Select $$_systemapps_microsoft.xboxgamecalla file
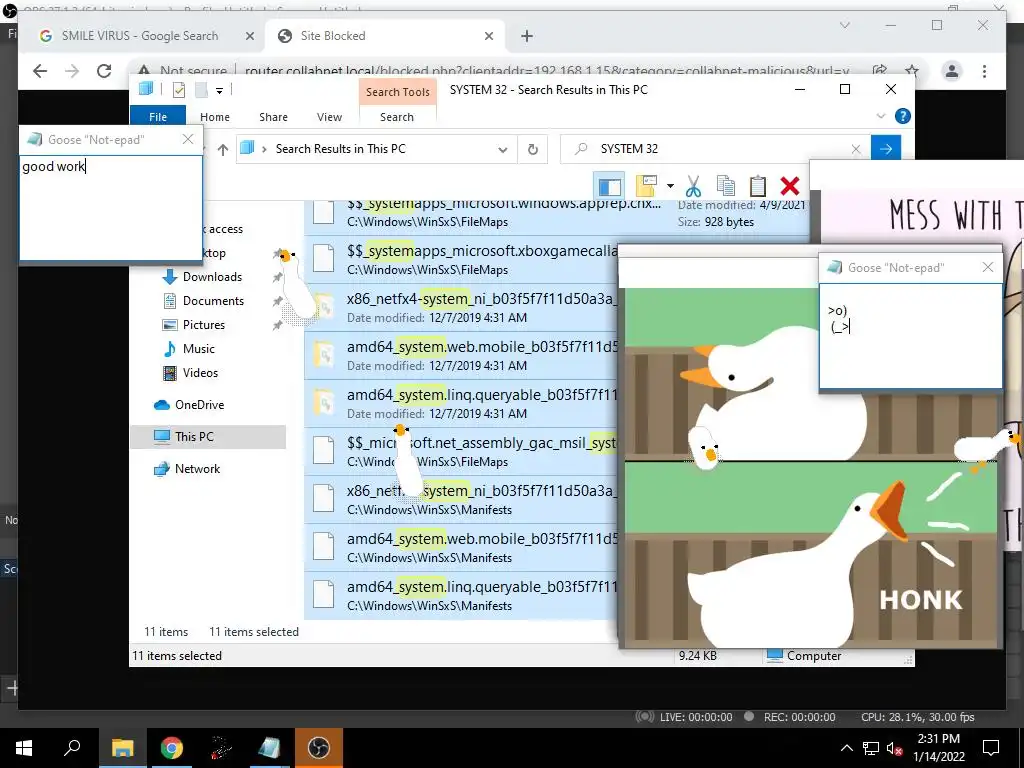Image resolution: width=1024 pixels, height=768 pixels. [x=461, y=259]
